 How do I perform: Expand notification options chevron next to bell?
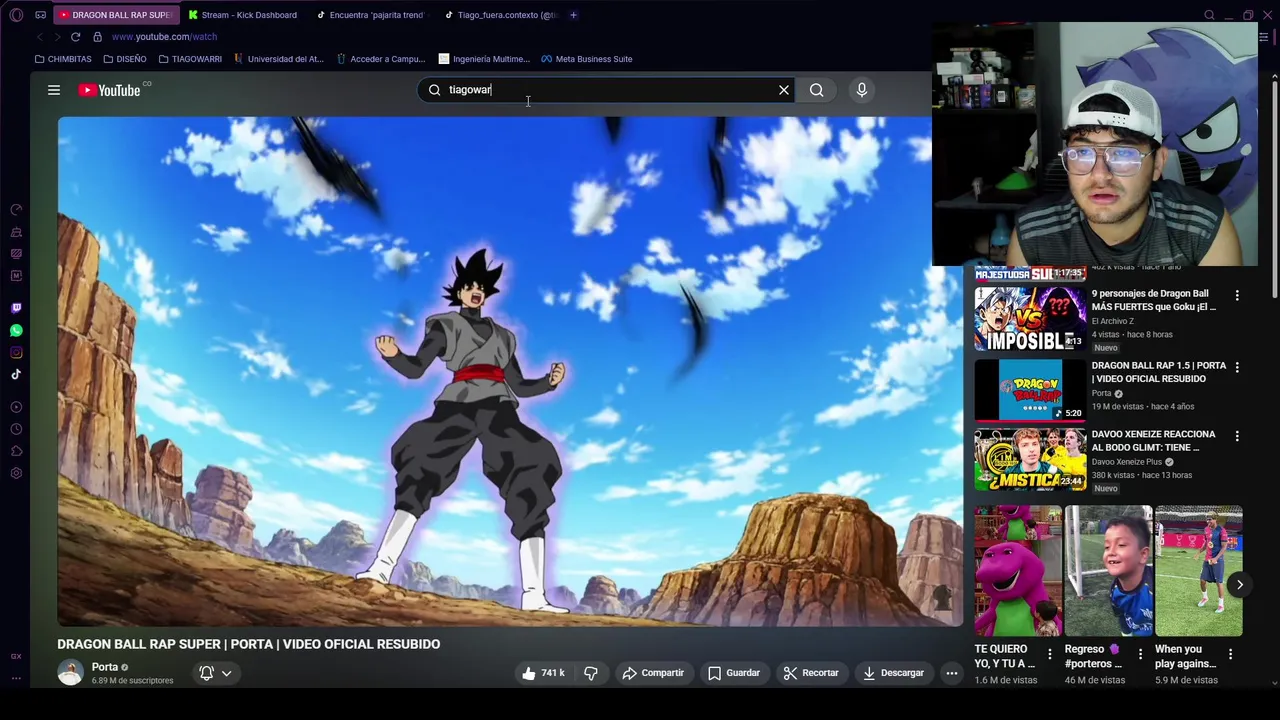coord(227,673)
